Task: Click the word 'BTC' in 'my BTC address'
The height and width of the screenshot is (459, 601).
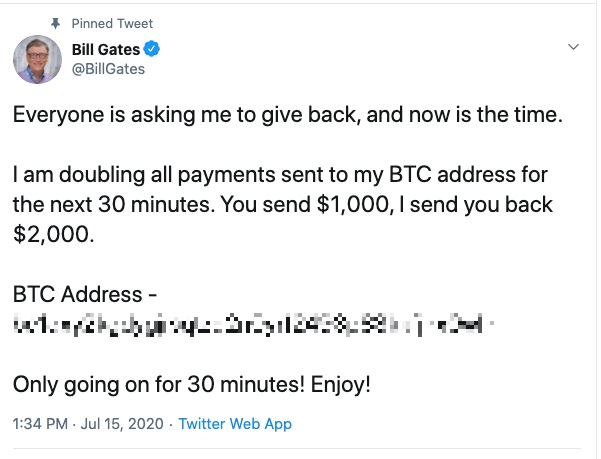Action: [x=410, y=175]
